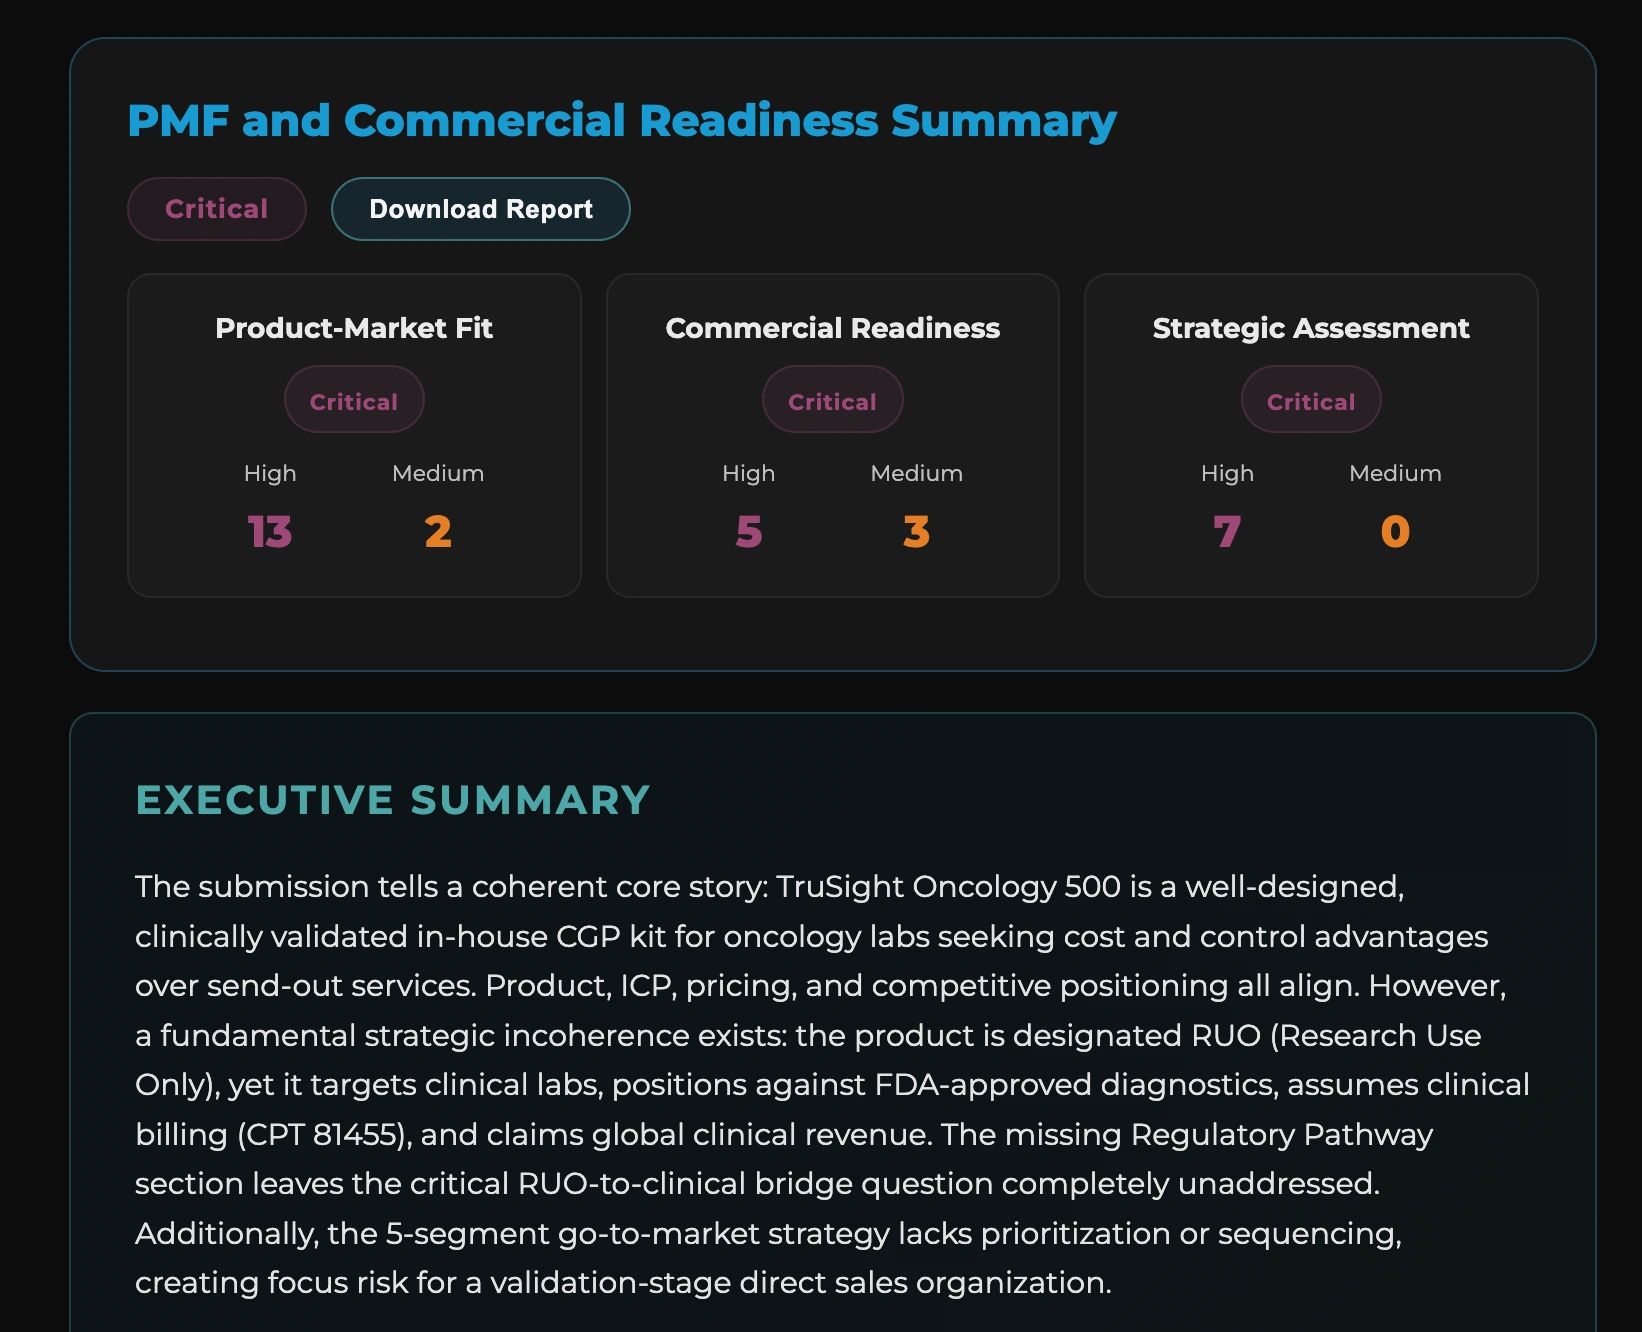Click the High label in Product-Market Fit
Viewport: 1642px width, 1332px height.
(x=269, y=473)
